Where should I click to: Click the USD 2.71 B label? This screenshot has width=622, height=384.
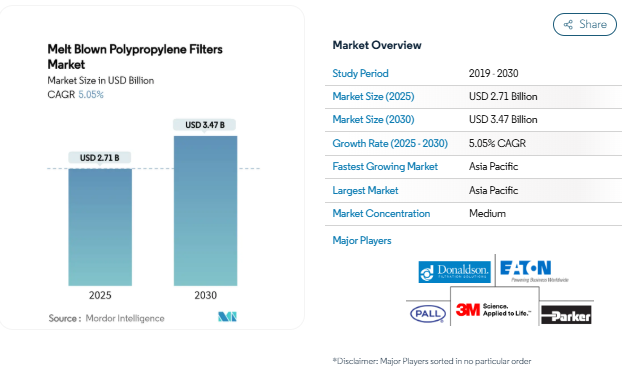coord(100,158)
